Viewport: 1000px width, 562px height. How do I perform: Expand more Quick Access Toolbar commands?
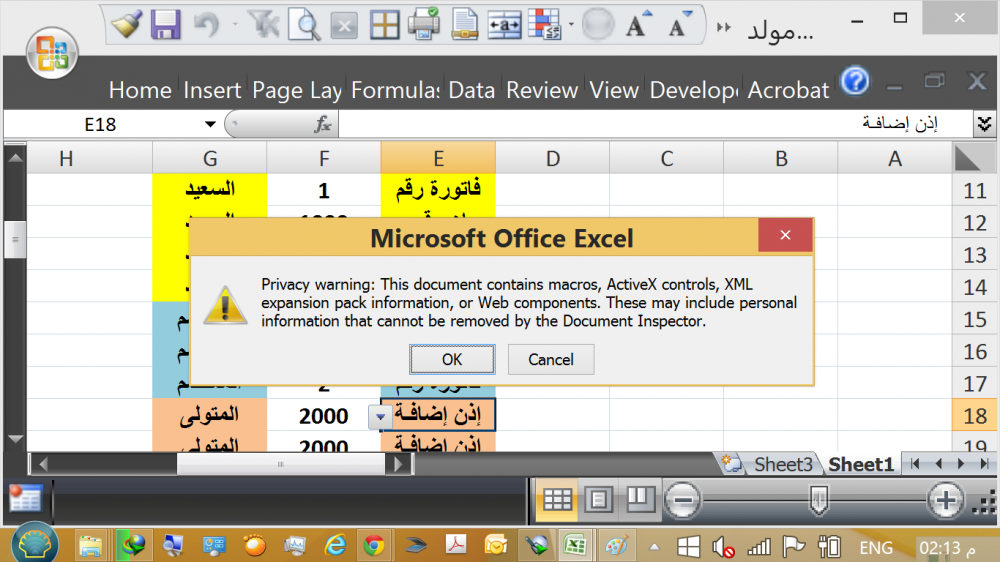724,27
